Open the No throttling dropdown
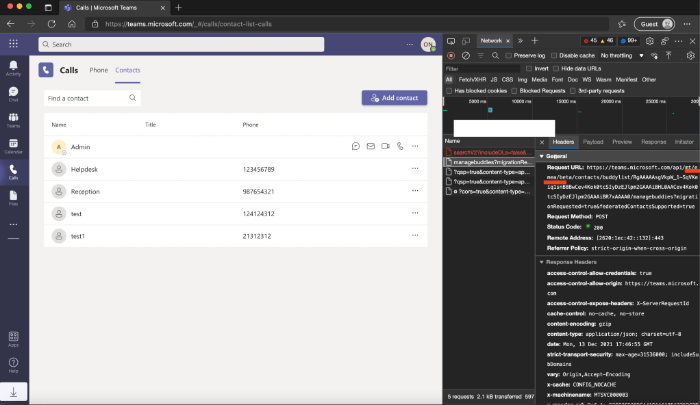The height and width of the screenshot is (405, 700). coord(622,56)
